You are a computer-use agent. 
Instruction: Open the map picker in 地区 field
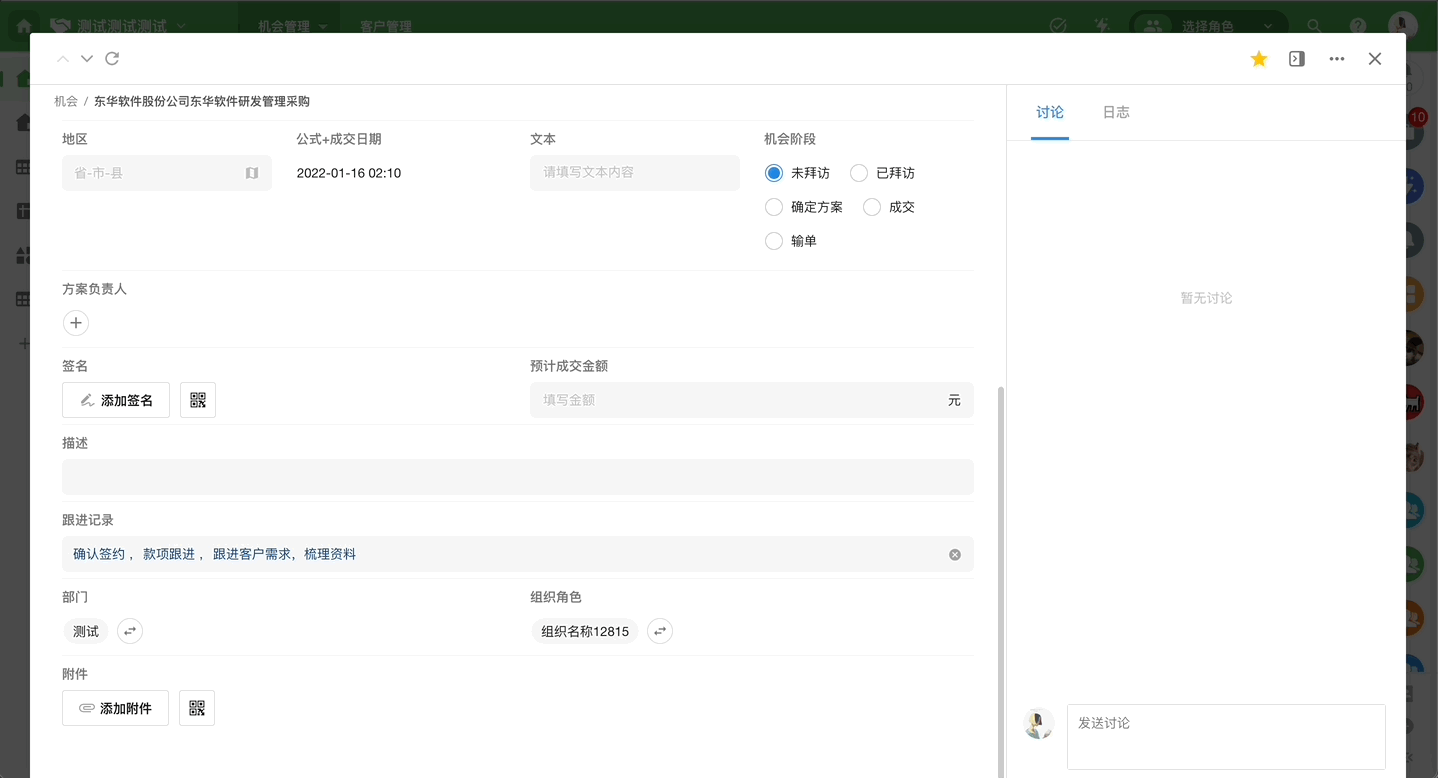252,173
